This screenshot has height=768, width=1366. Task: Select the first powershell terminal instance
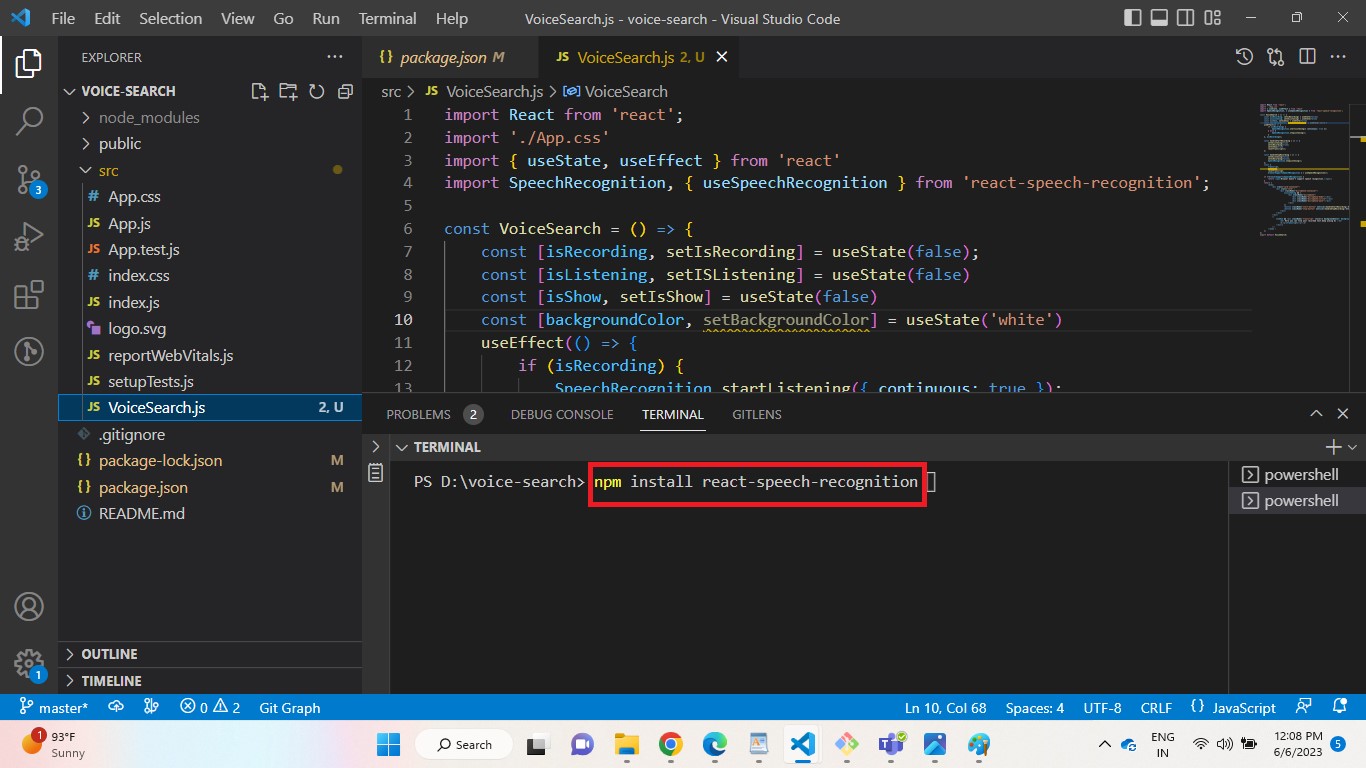[x=1297, y=474]
